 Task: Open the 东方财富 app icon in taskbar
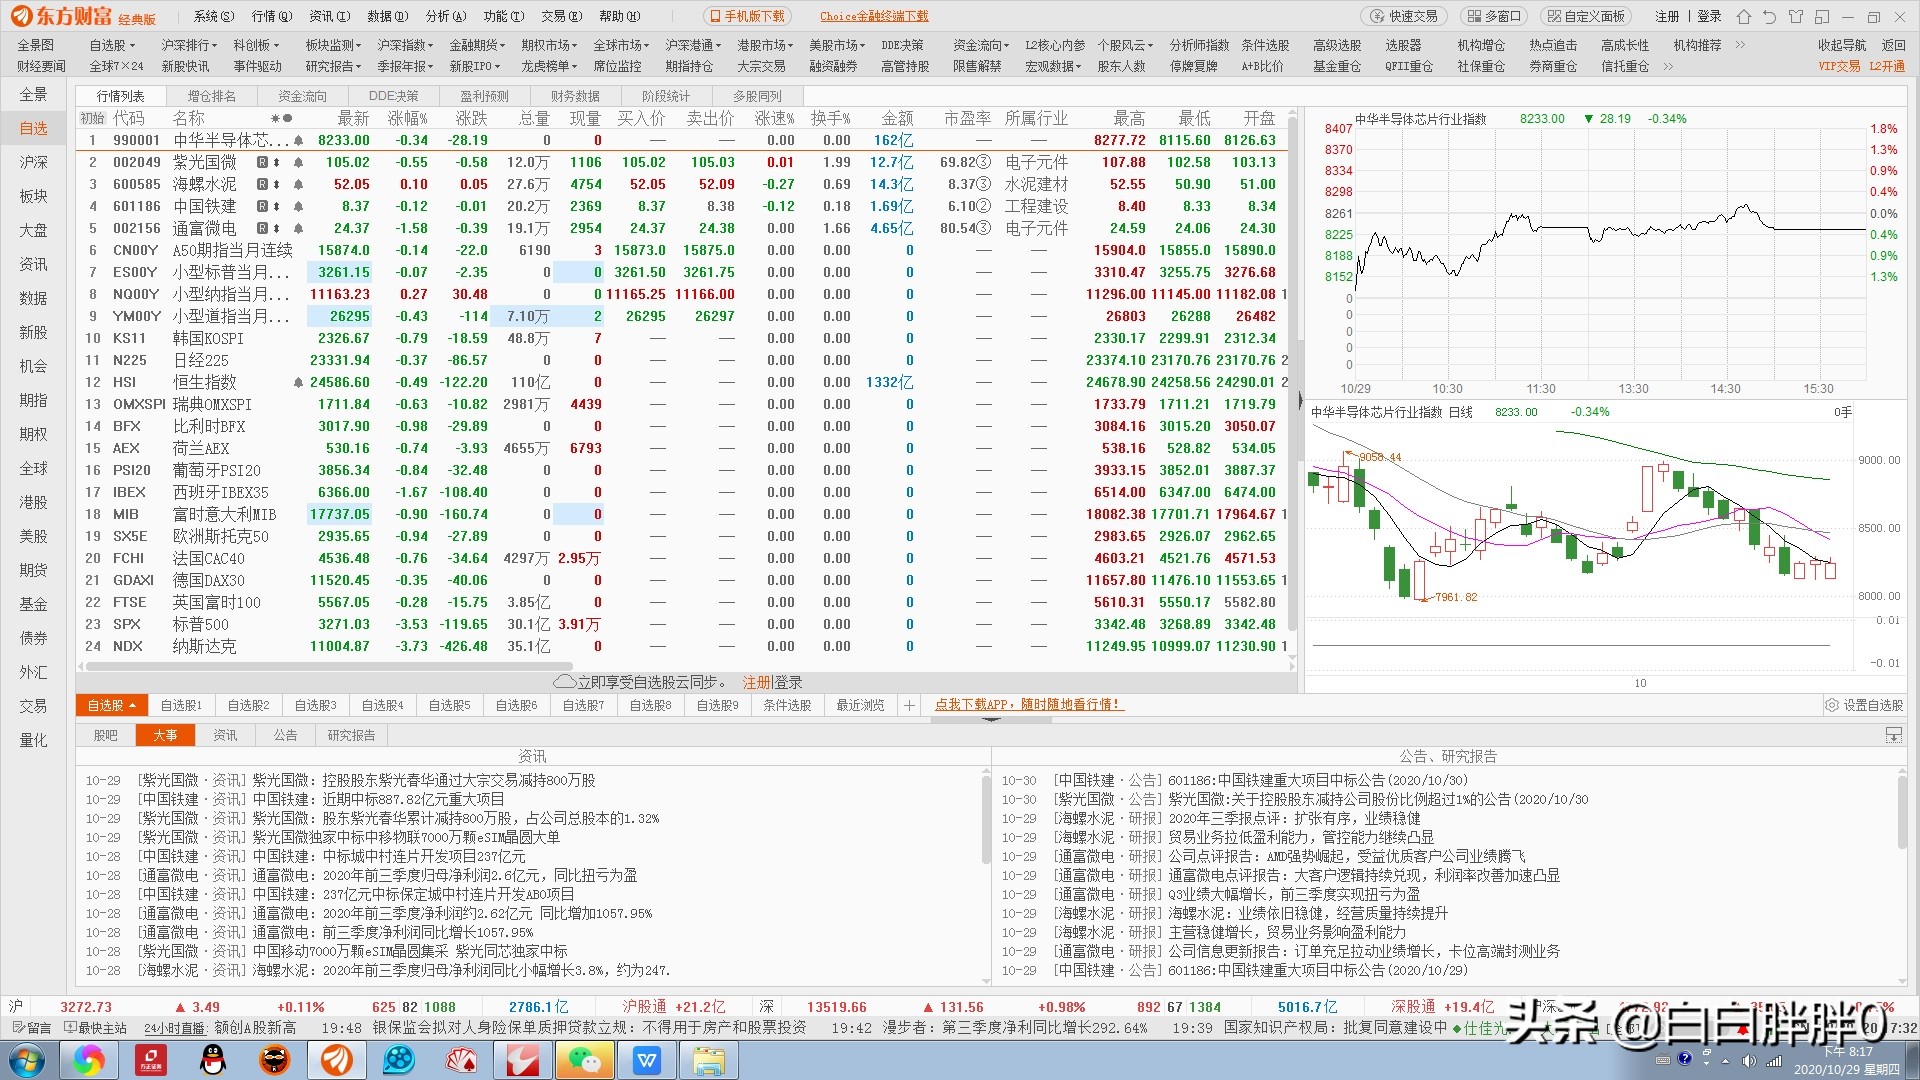tap(337, 1060)
